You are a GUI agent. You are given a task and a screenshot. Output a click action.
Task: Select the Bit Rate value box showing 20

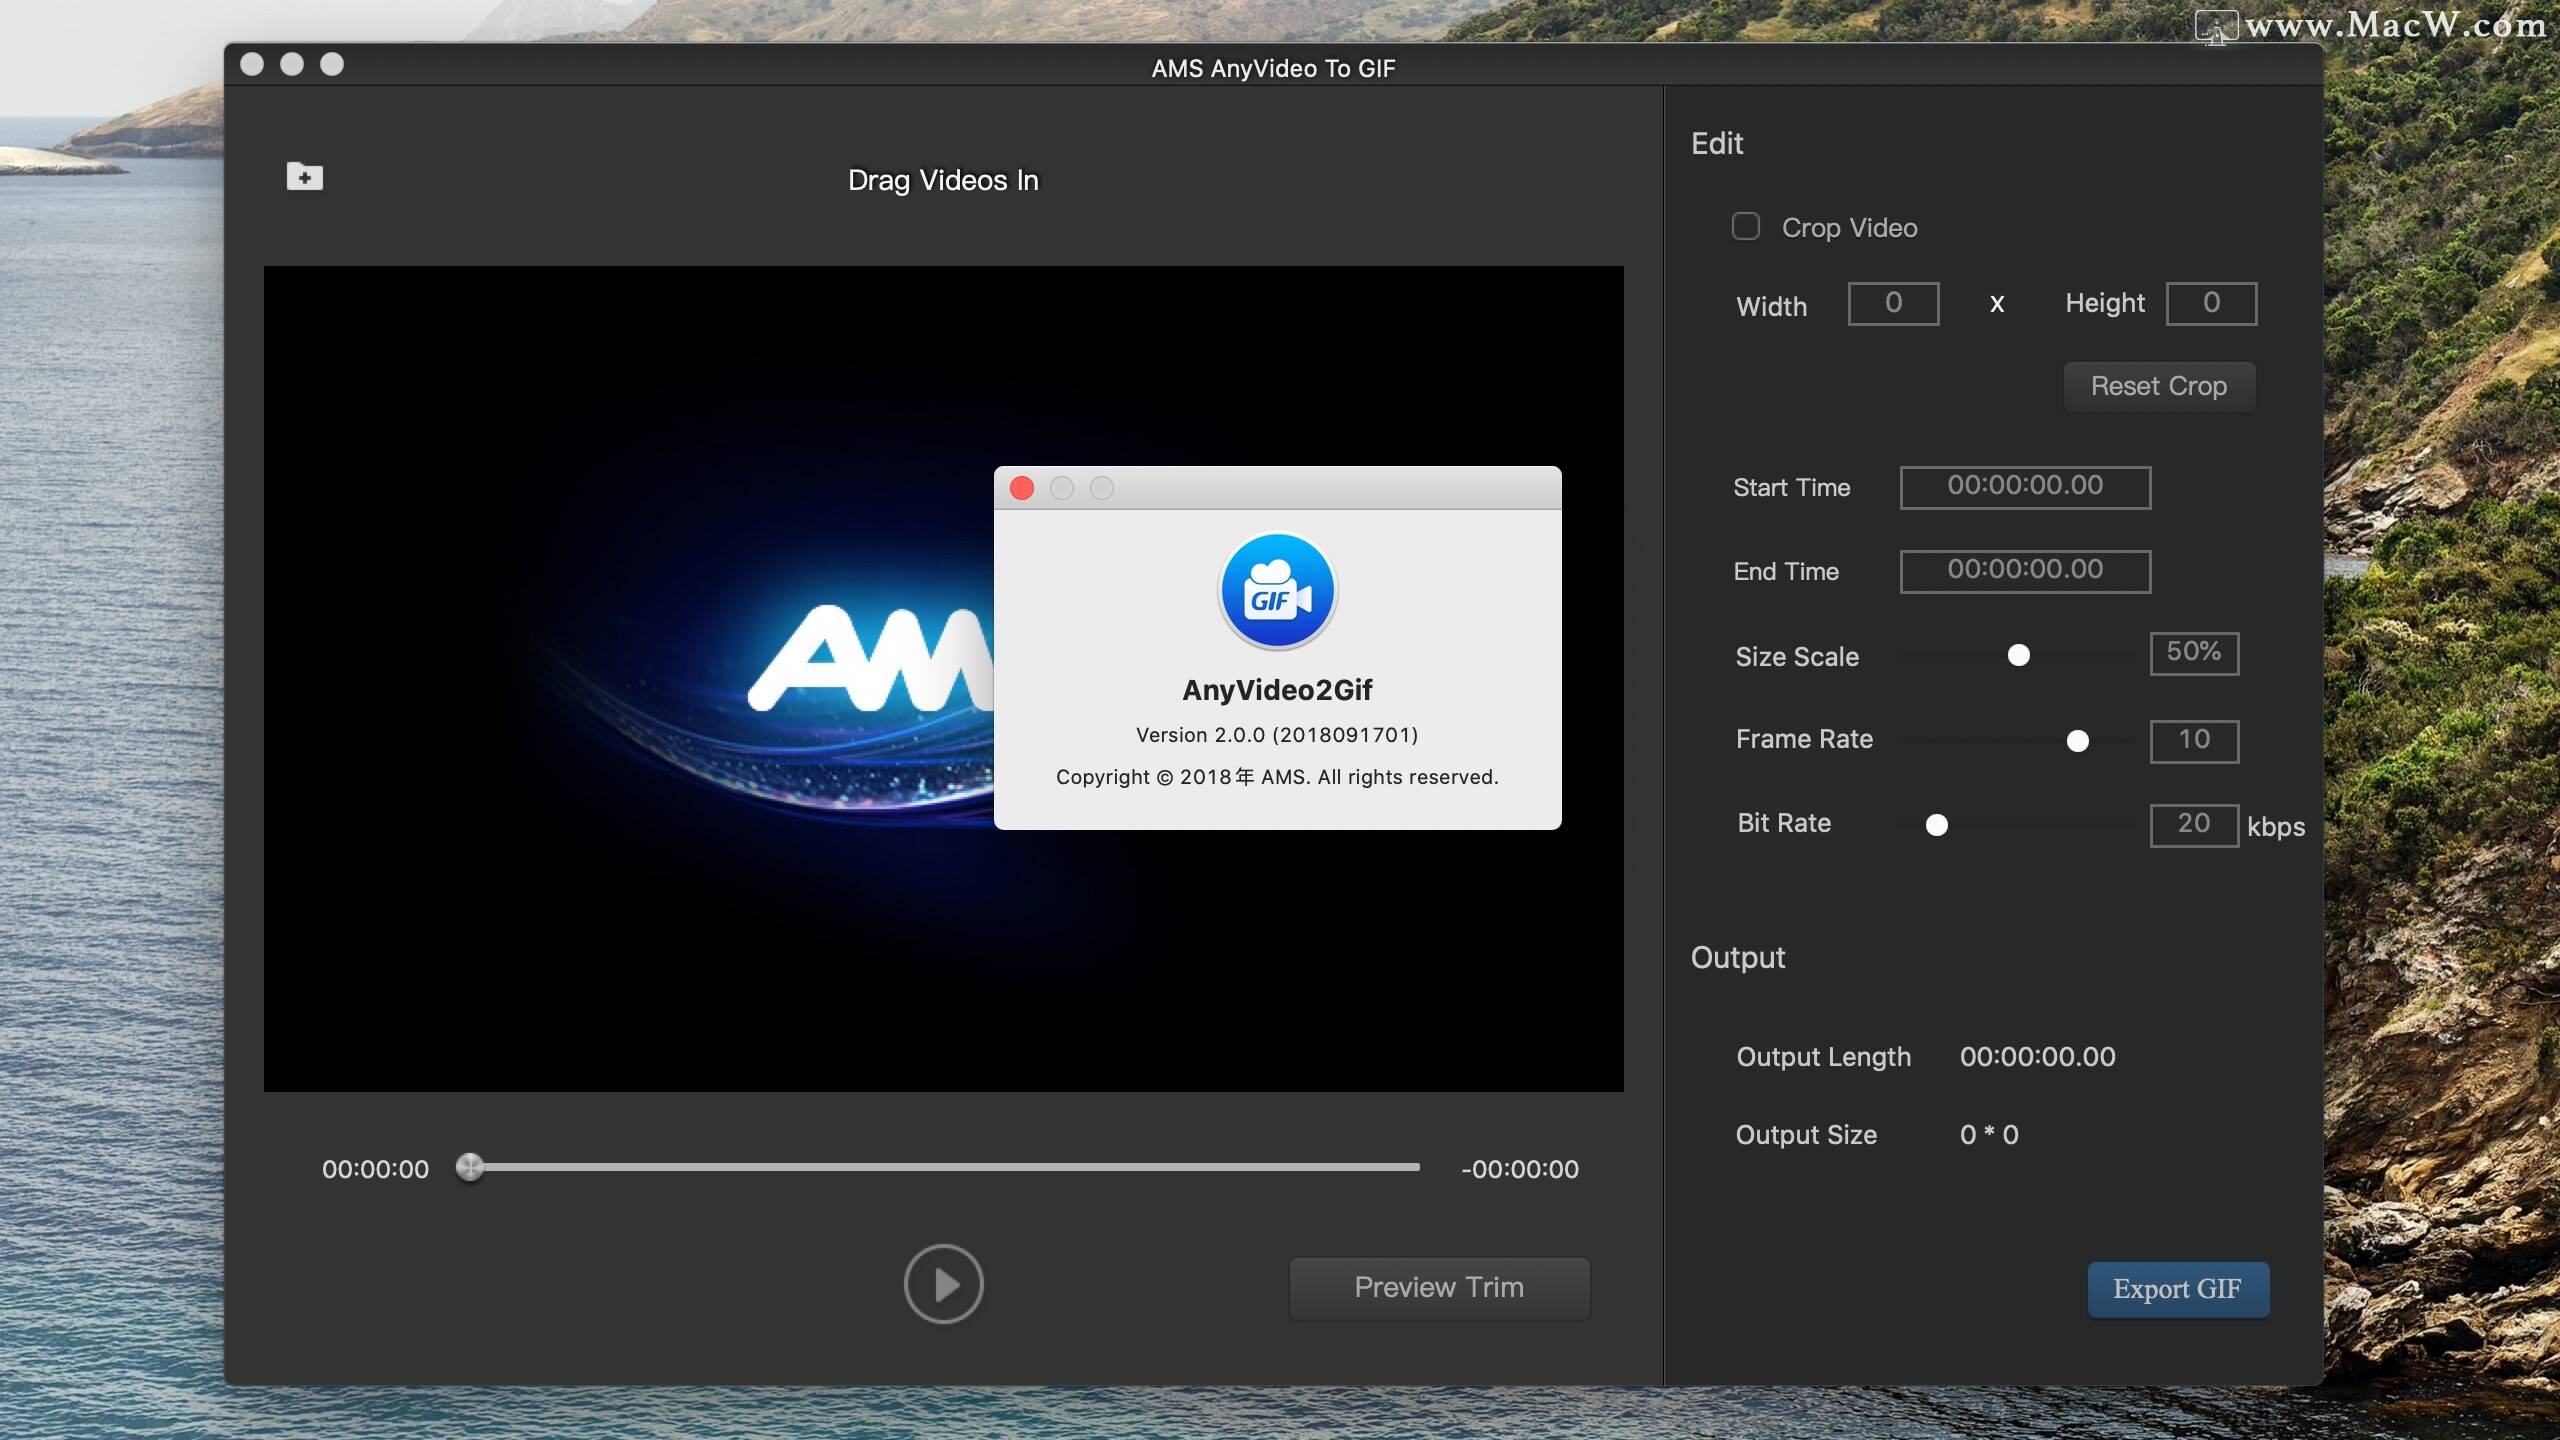(2194, 825)
